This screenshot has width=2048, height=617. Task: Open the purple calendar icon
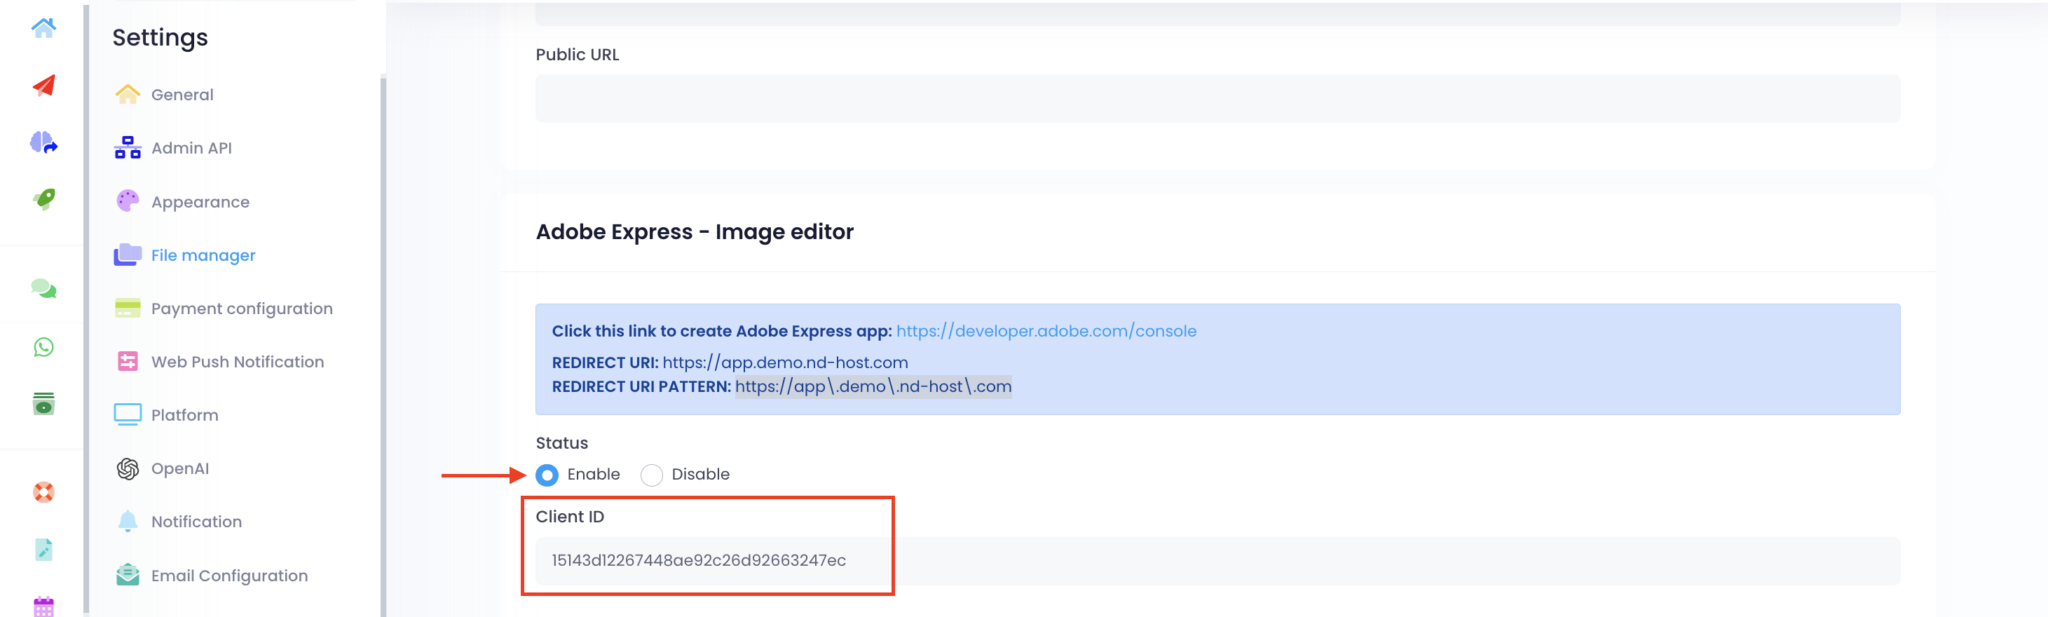point(43,606)
